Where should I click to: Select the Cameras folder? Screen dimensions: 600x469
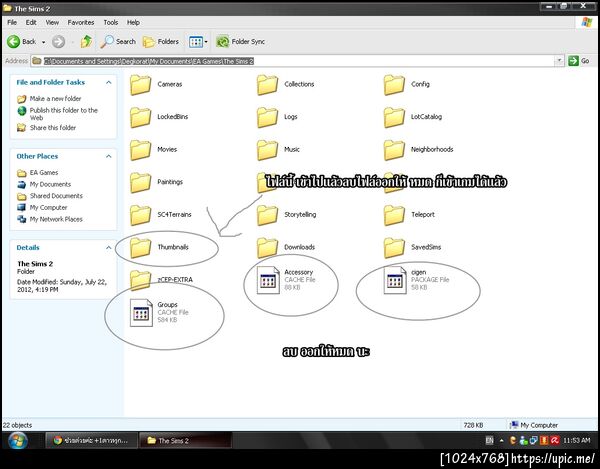click(156, 85)
